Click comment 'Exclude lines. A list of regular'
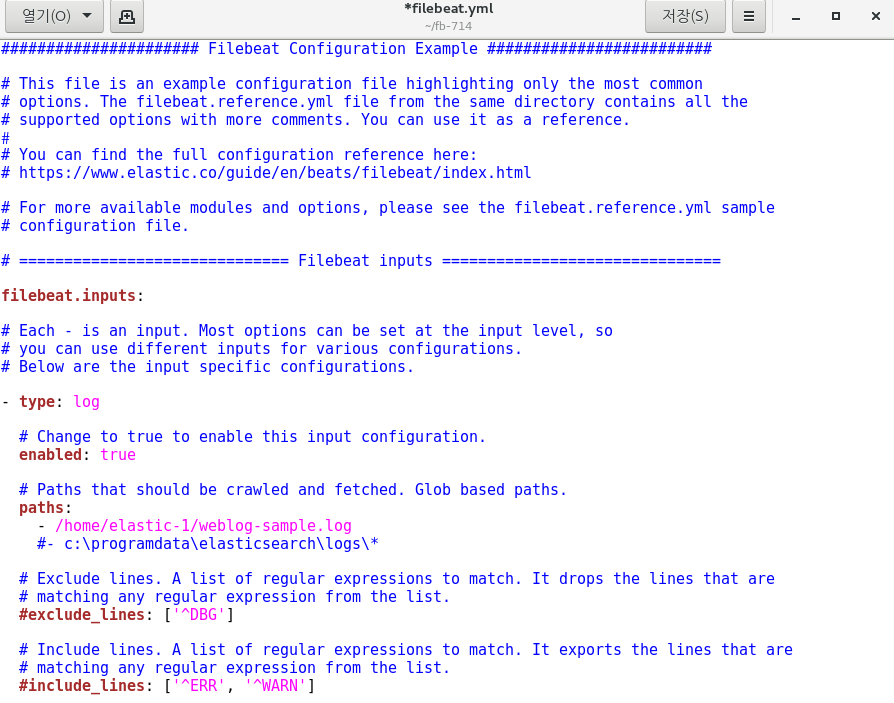This screenshot has width=894, height=703. (x=397, y=579)
